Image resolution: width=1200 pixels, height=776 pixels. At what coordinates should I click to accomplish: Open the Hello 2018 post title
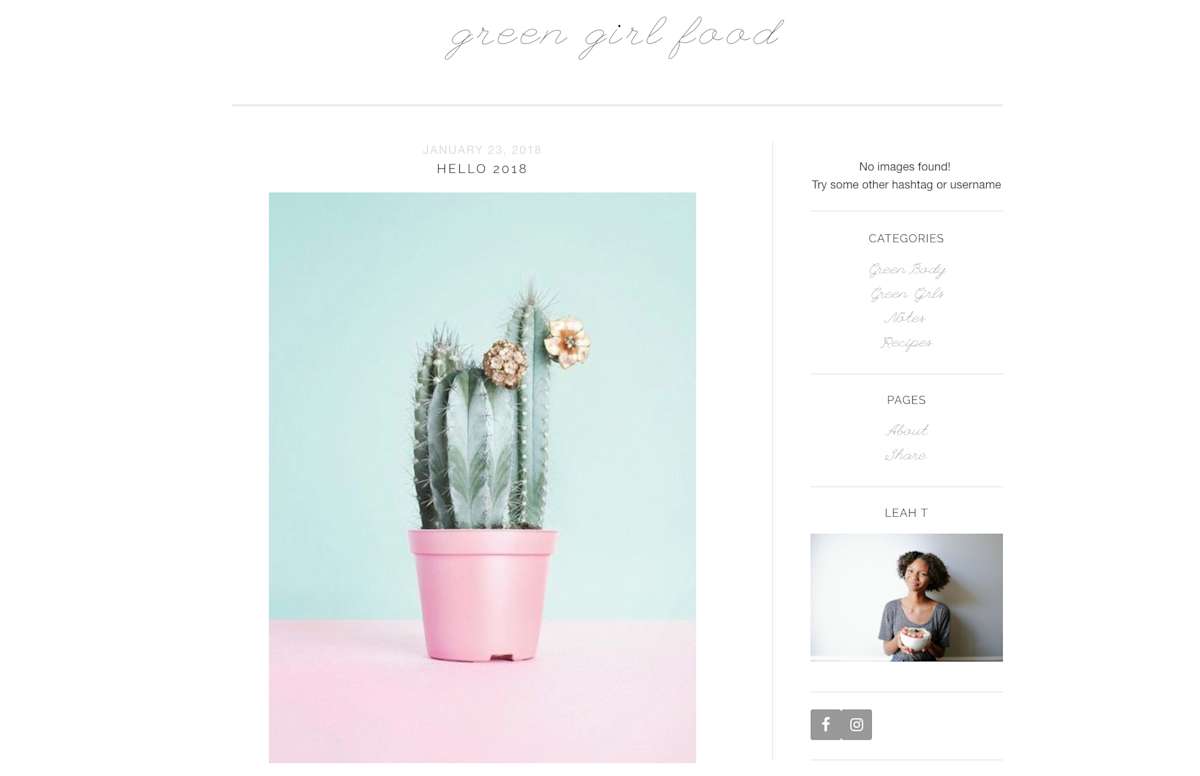[482, 169]
